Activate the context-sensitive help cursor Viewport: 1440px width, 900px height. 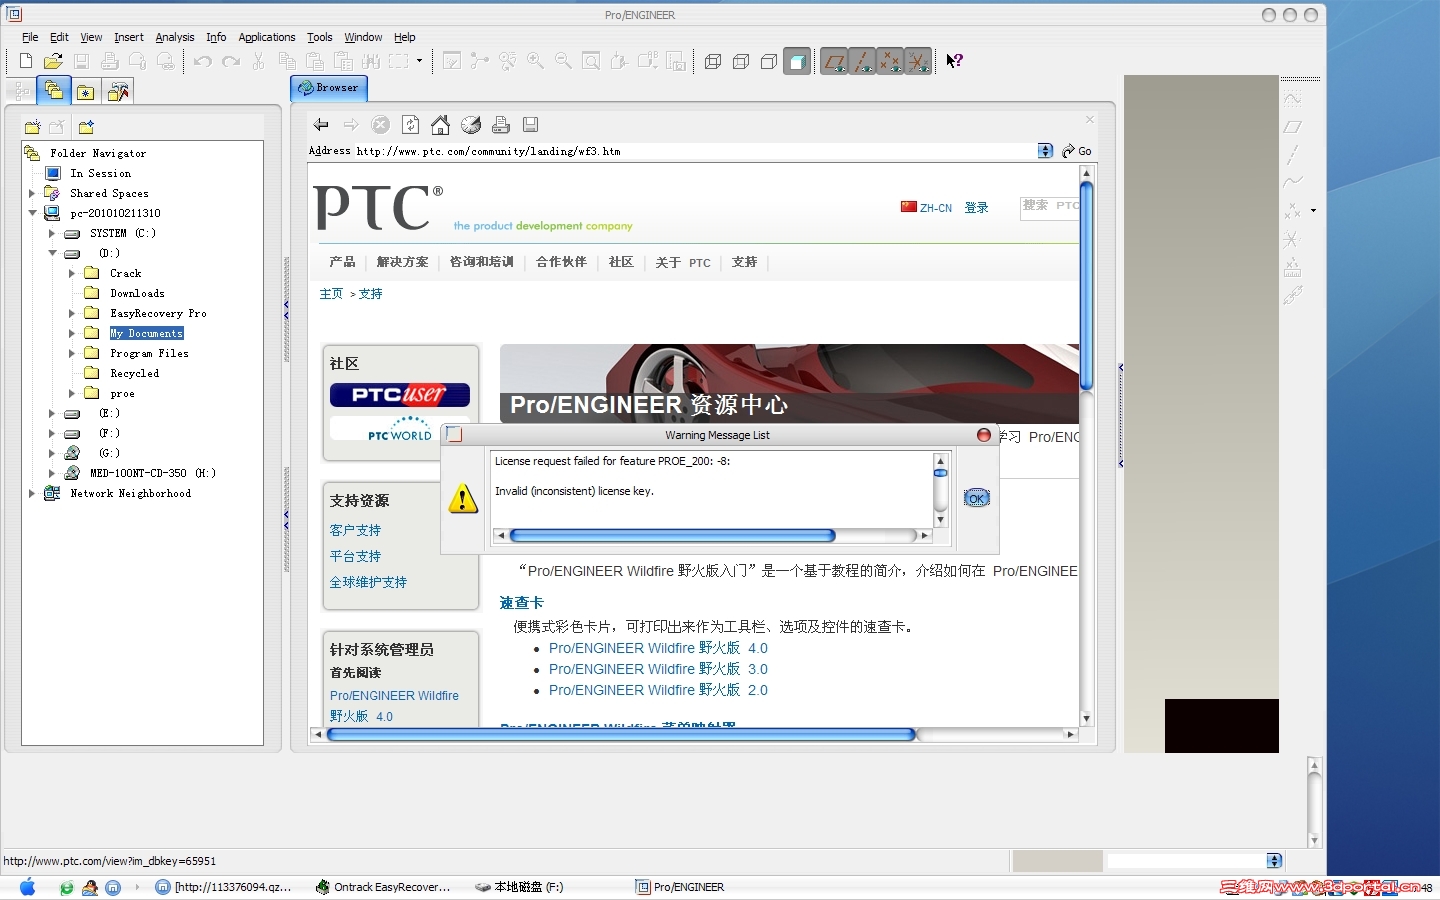pyautogui.click(x=954, y=61)
